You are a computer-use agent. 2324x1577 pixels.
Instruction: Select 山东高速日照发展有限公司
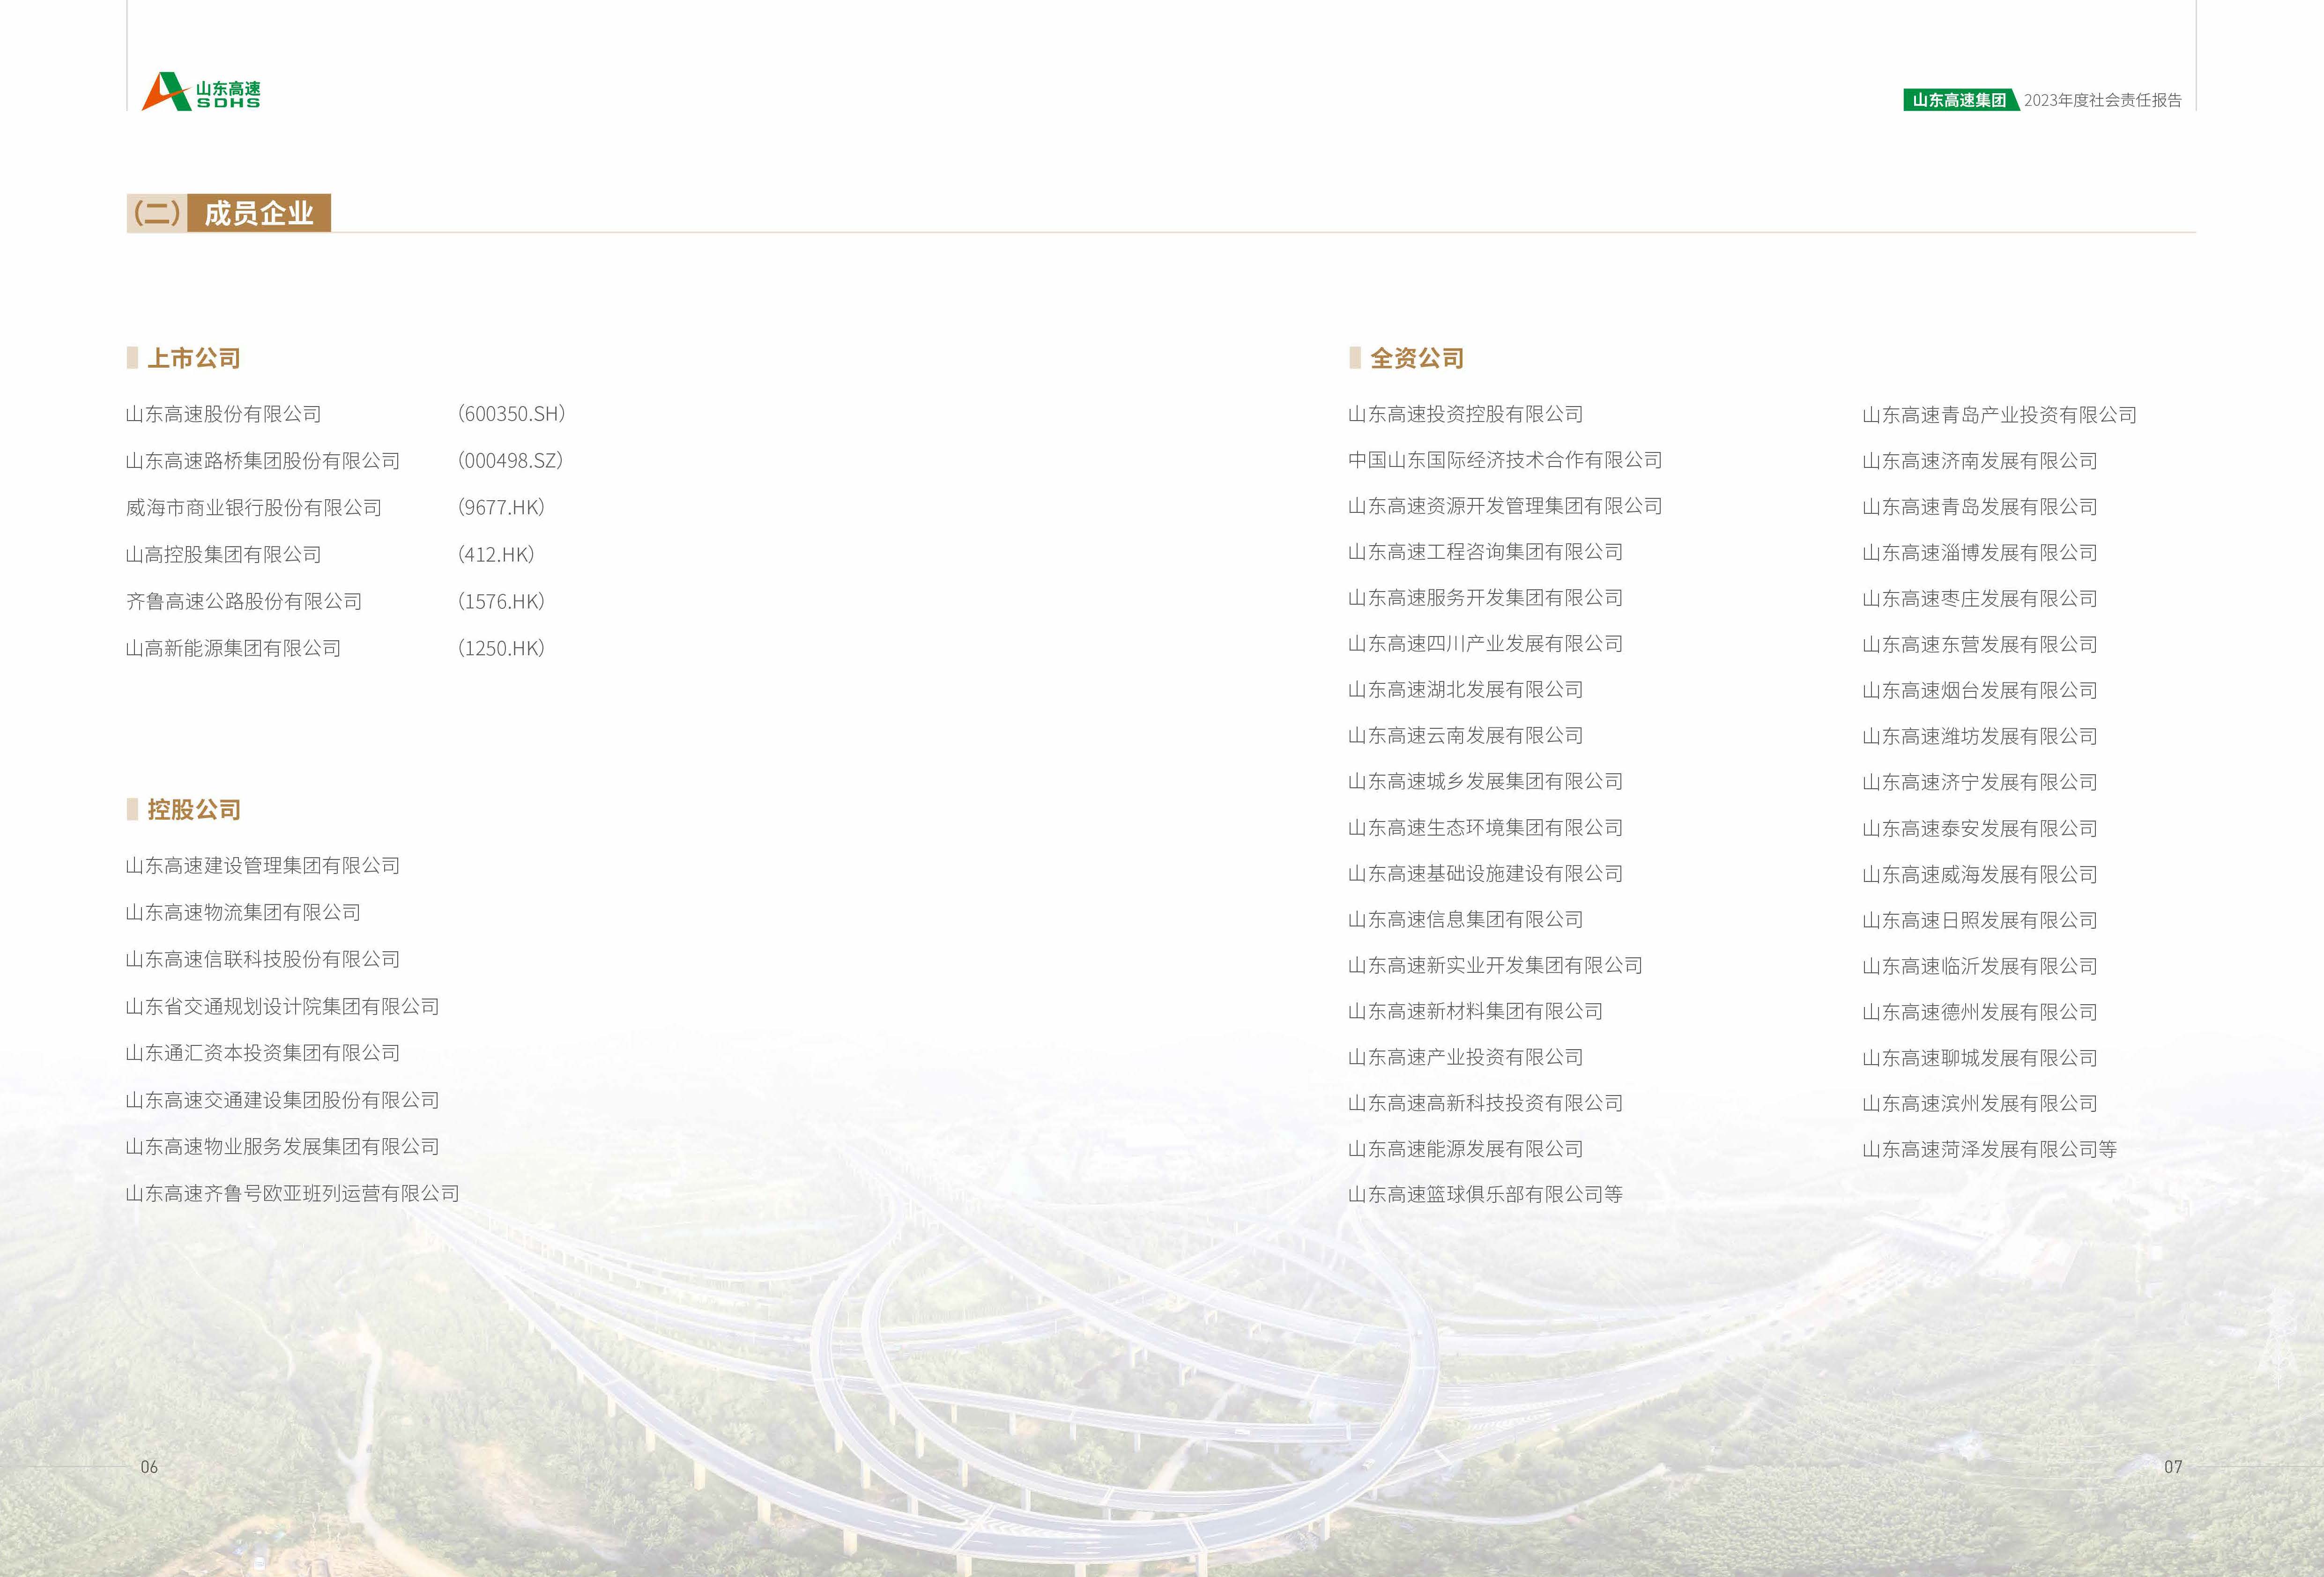pos(1980,920)
